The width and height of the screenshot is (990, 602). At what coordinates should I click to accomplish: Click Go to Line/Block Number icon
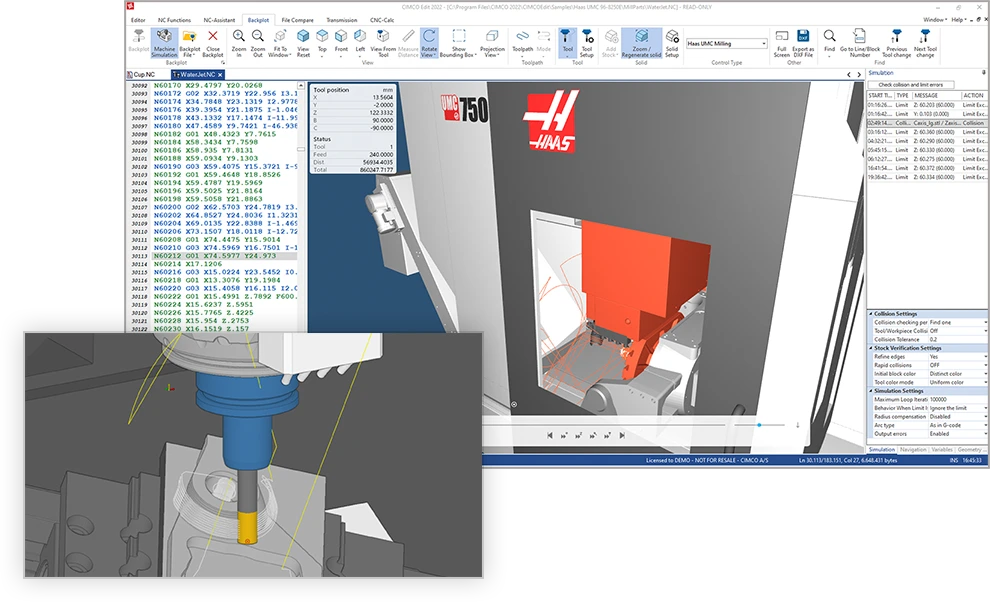tap(859, 42)
